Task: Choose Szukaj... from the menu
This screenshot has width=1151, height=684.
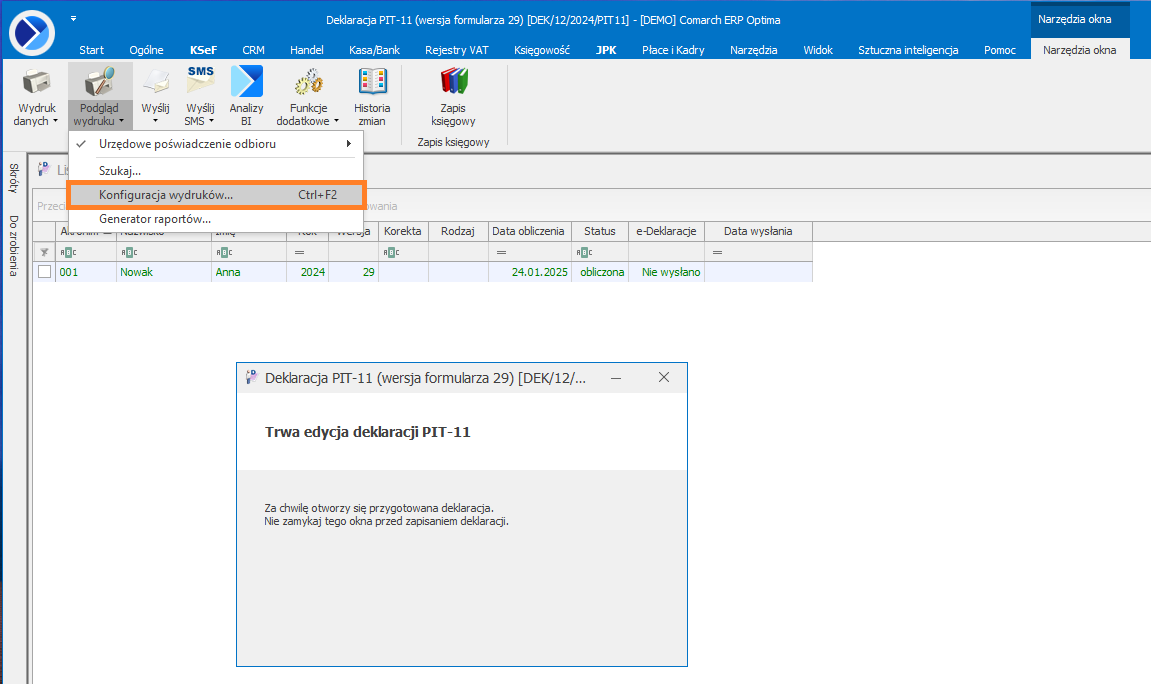Action: 216,171
